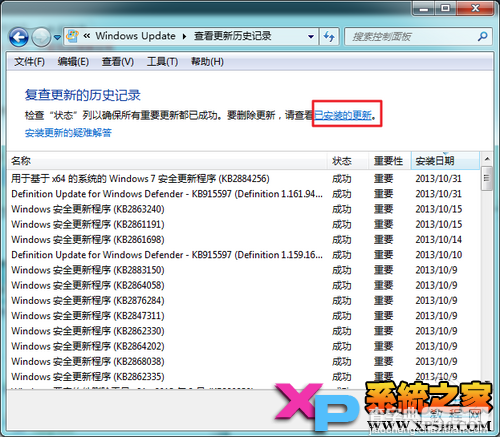Screen dimensions: 500x437
Task: Click 重要 importance in KB2884256 row
Action: [x=384, y=179]
